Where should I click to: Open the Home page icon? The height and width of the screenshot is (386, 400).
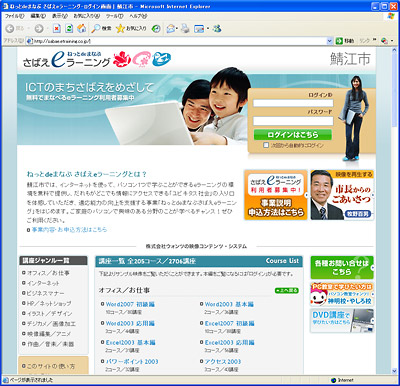pos(81,29)
